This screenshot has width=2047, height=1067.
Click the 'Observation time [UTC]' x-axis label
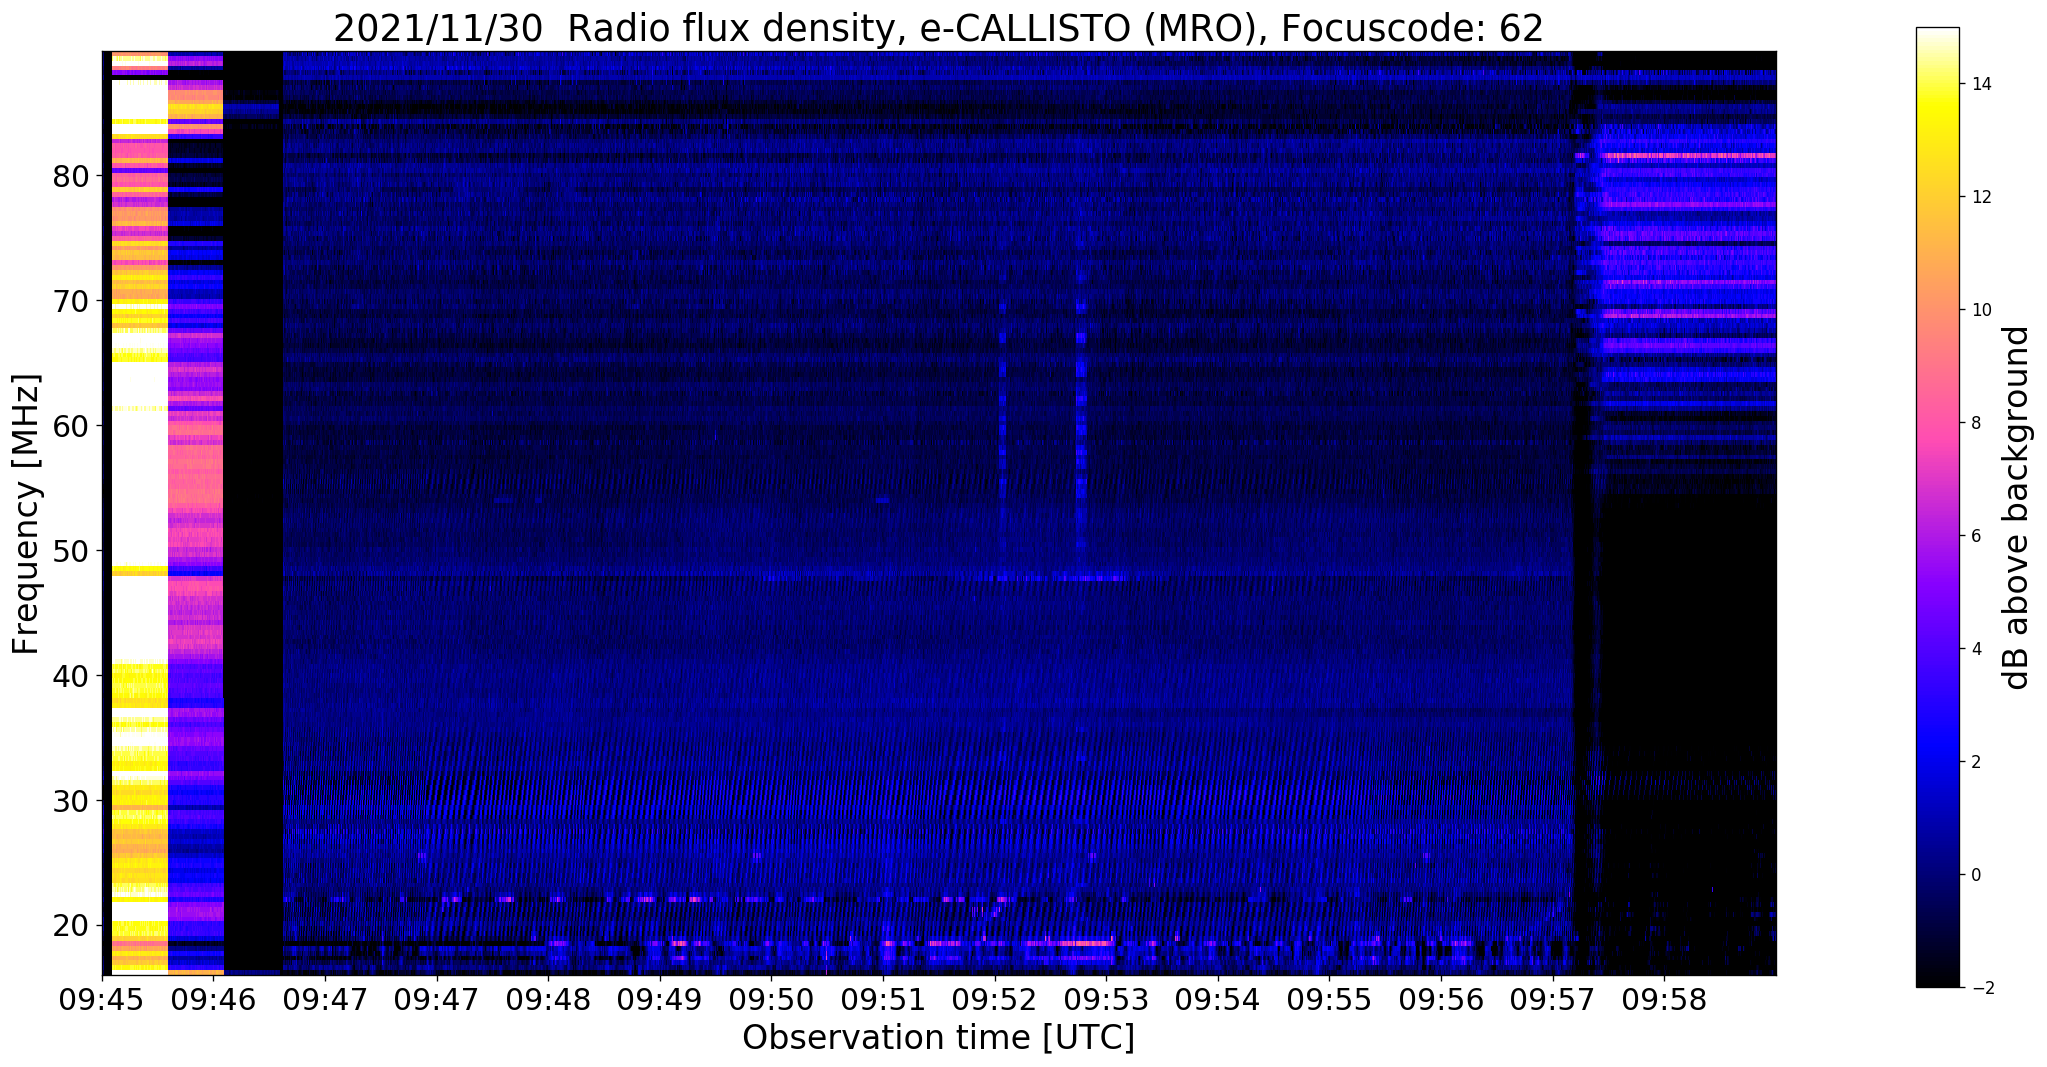(x=938, y=1037)
